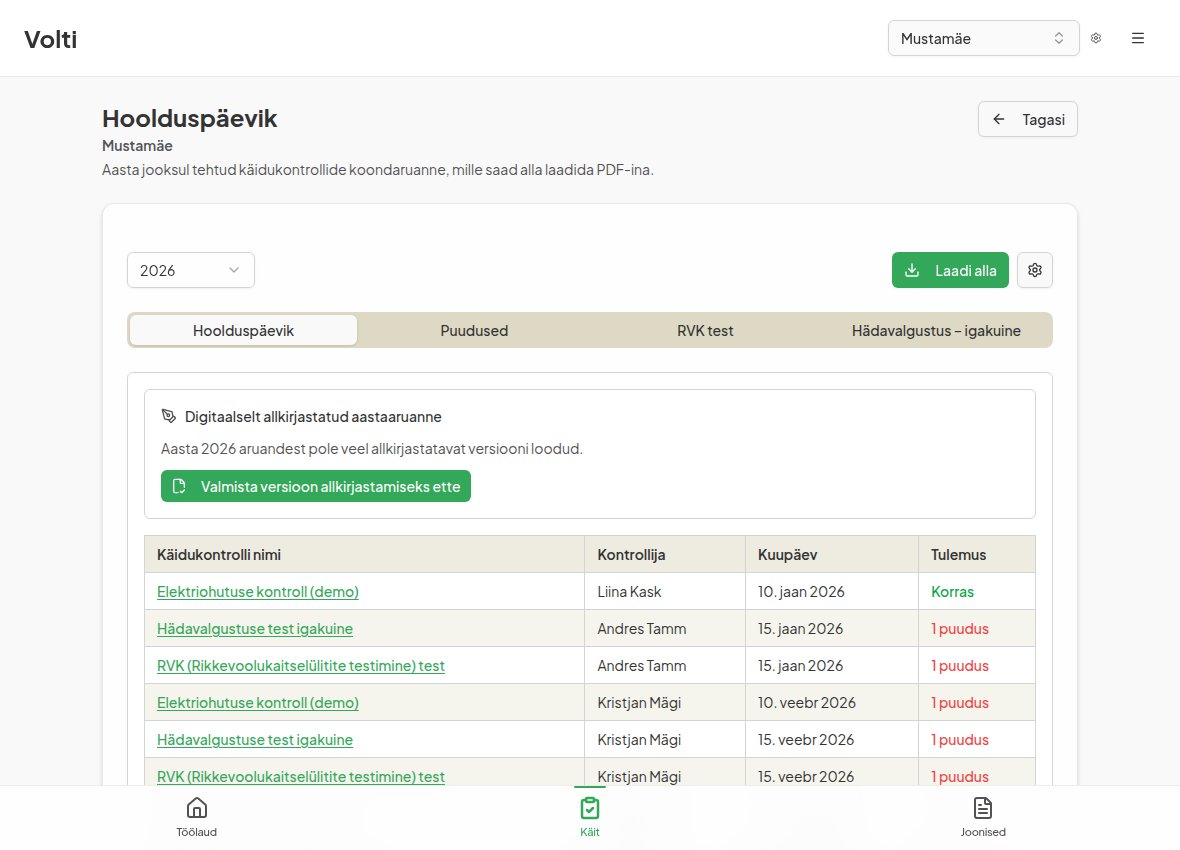Viewport: 1180px width, 850px height.
Task: Switch to the RVK test tab
Action: (705, 331)
